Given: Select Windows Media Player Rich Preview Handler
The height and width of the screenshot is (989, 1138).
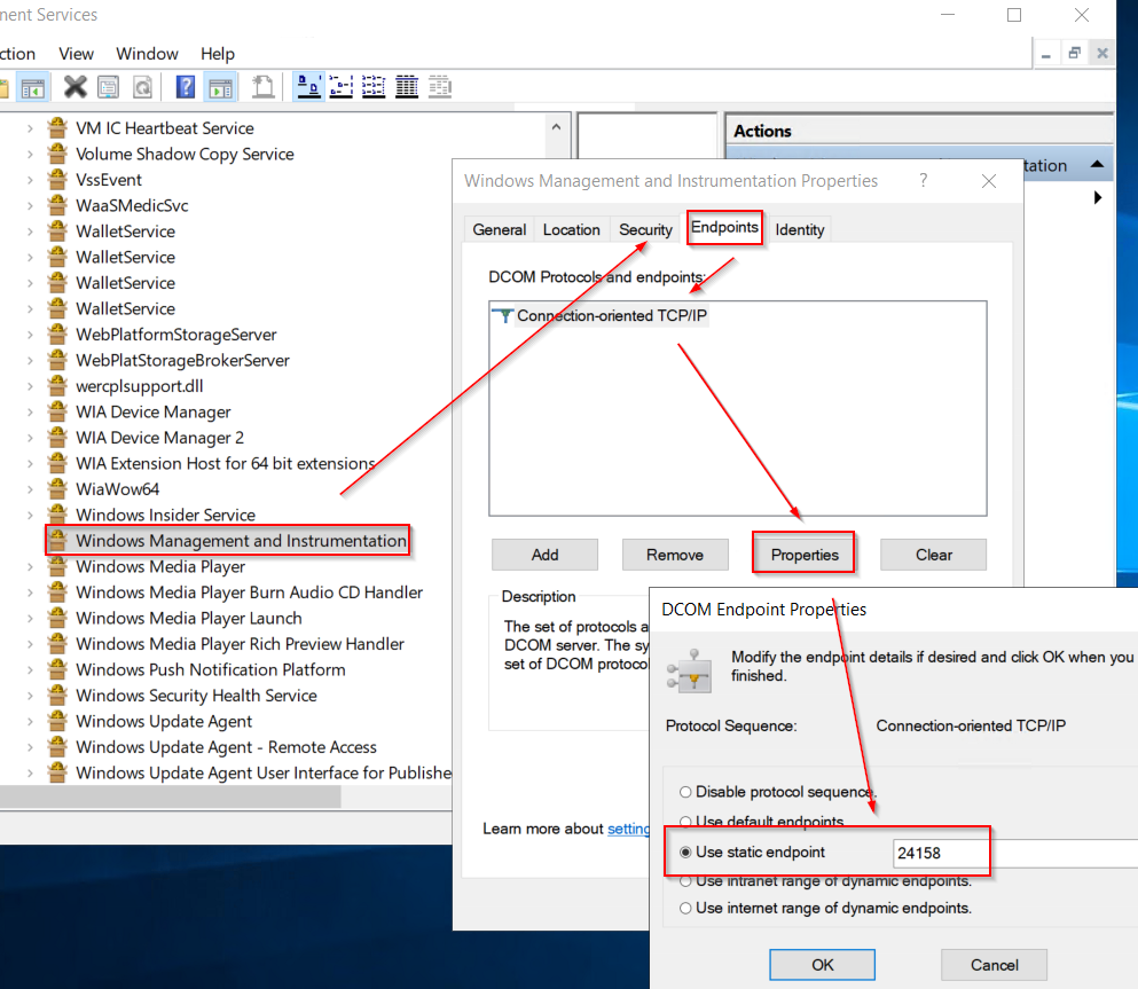Looking at the screenshot, I should (x=240, y=644).
